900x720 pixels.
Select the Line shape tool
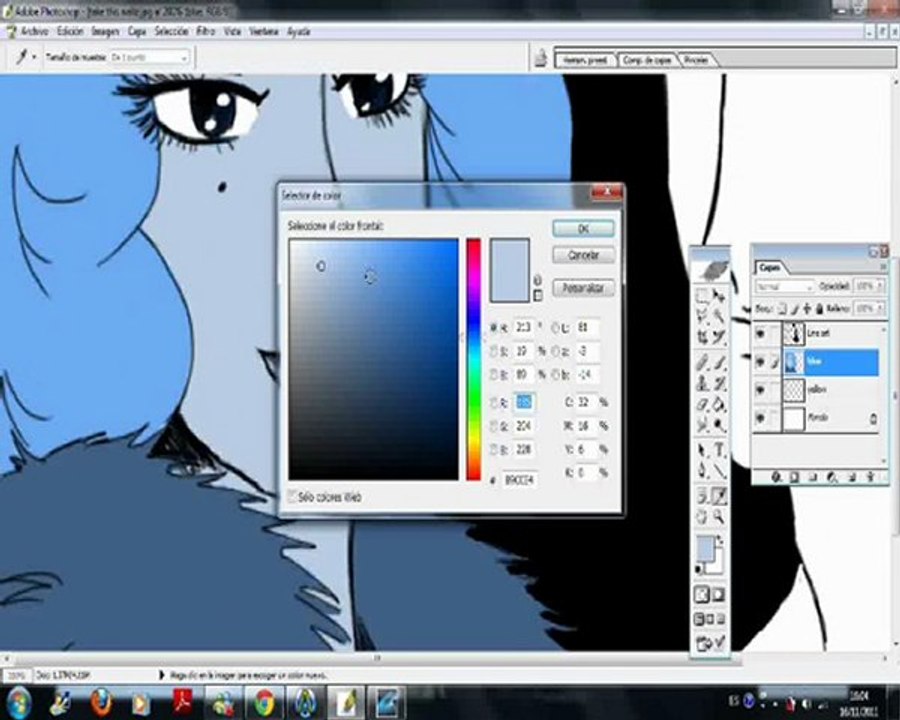click(719, 471)
